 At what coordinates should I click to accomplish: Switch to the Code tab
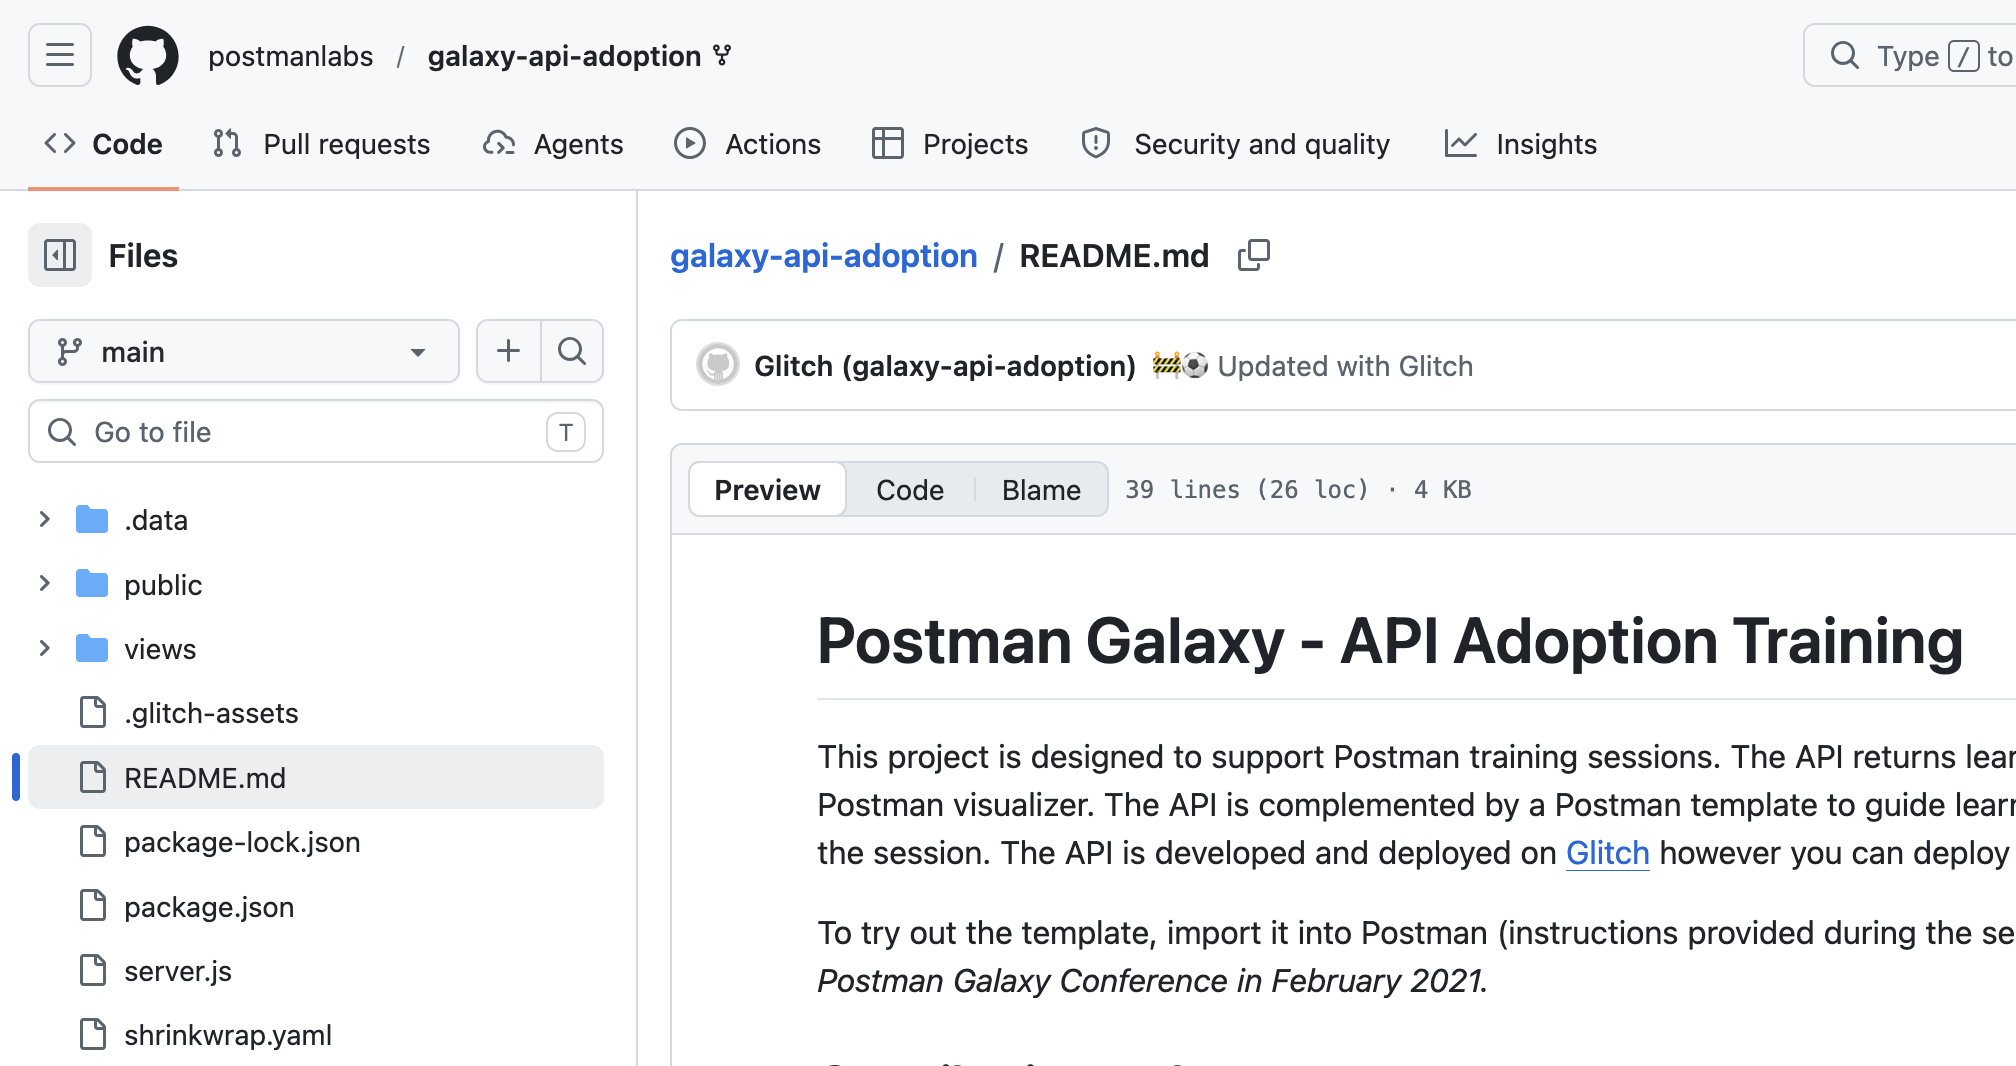coord(103,144)
